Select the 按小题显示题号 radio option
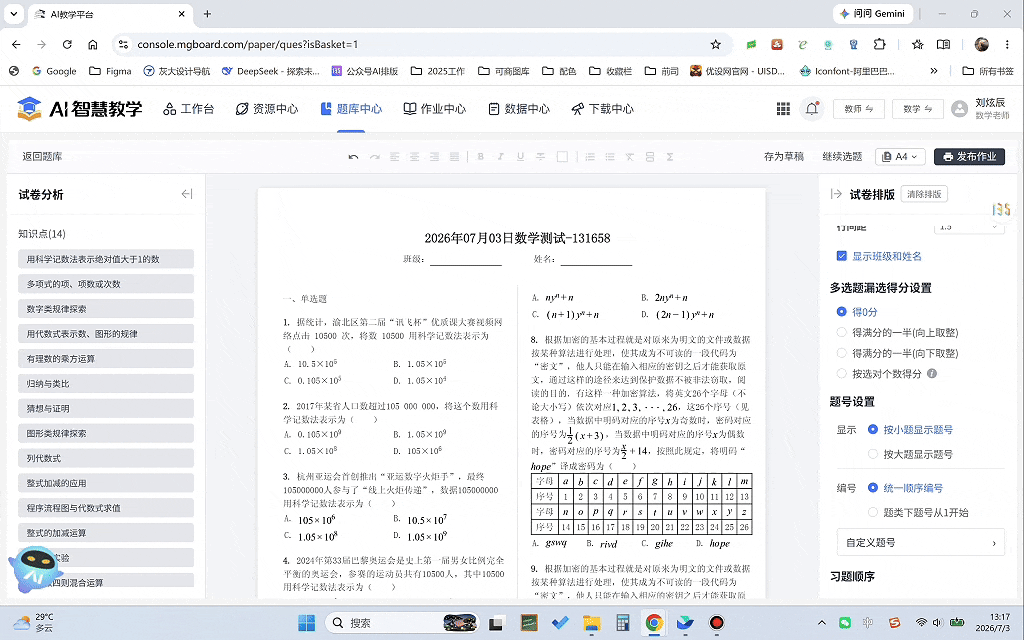 [x=872, y=430]
